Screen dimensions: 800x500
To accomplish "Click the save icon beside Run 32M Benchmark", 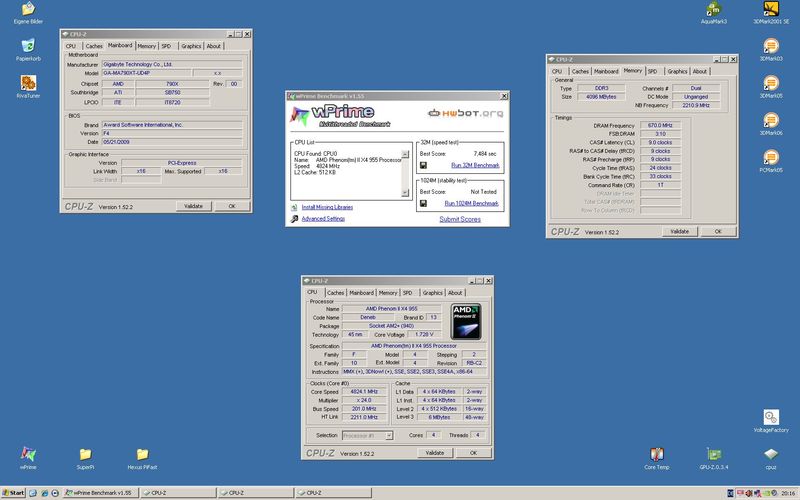I will 423,165.
